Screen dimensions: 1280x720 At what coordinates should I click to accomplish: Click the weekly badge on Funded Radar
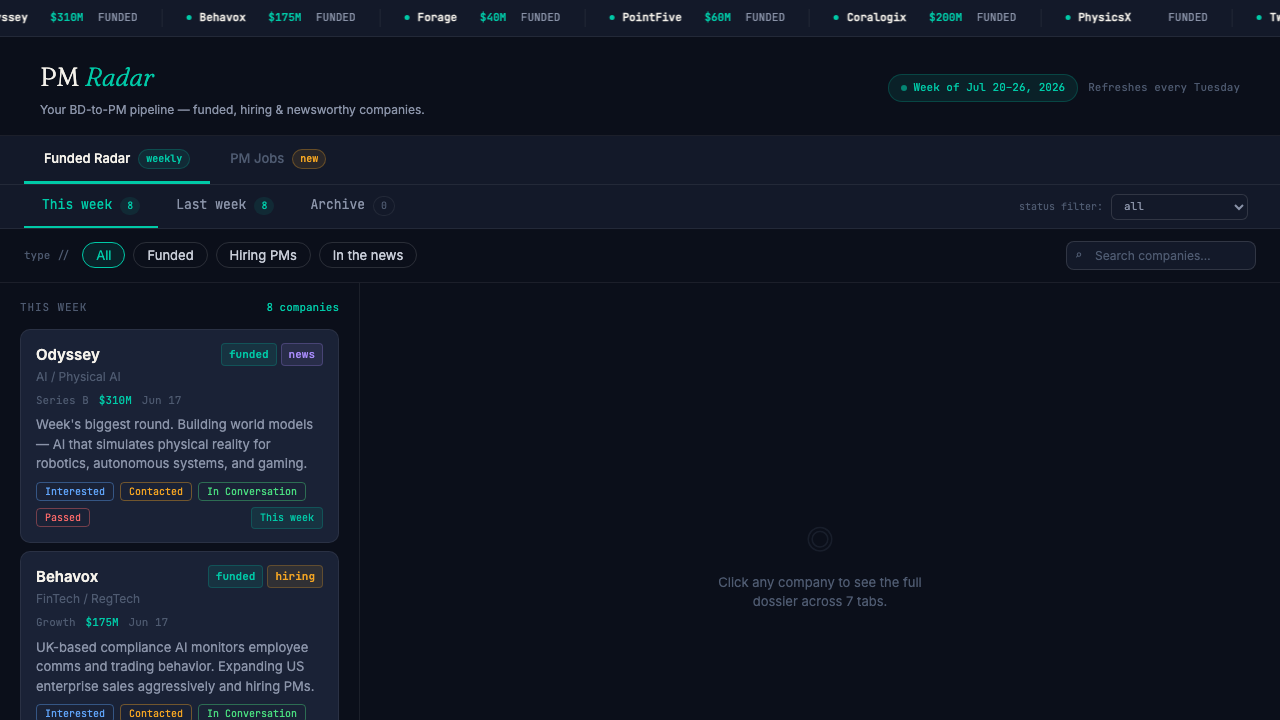(x=164, y=159)
